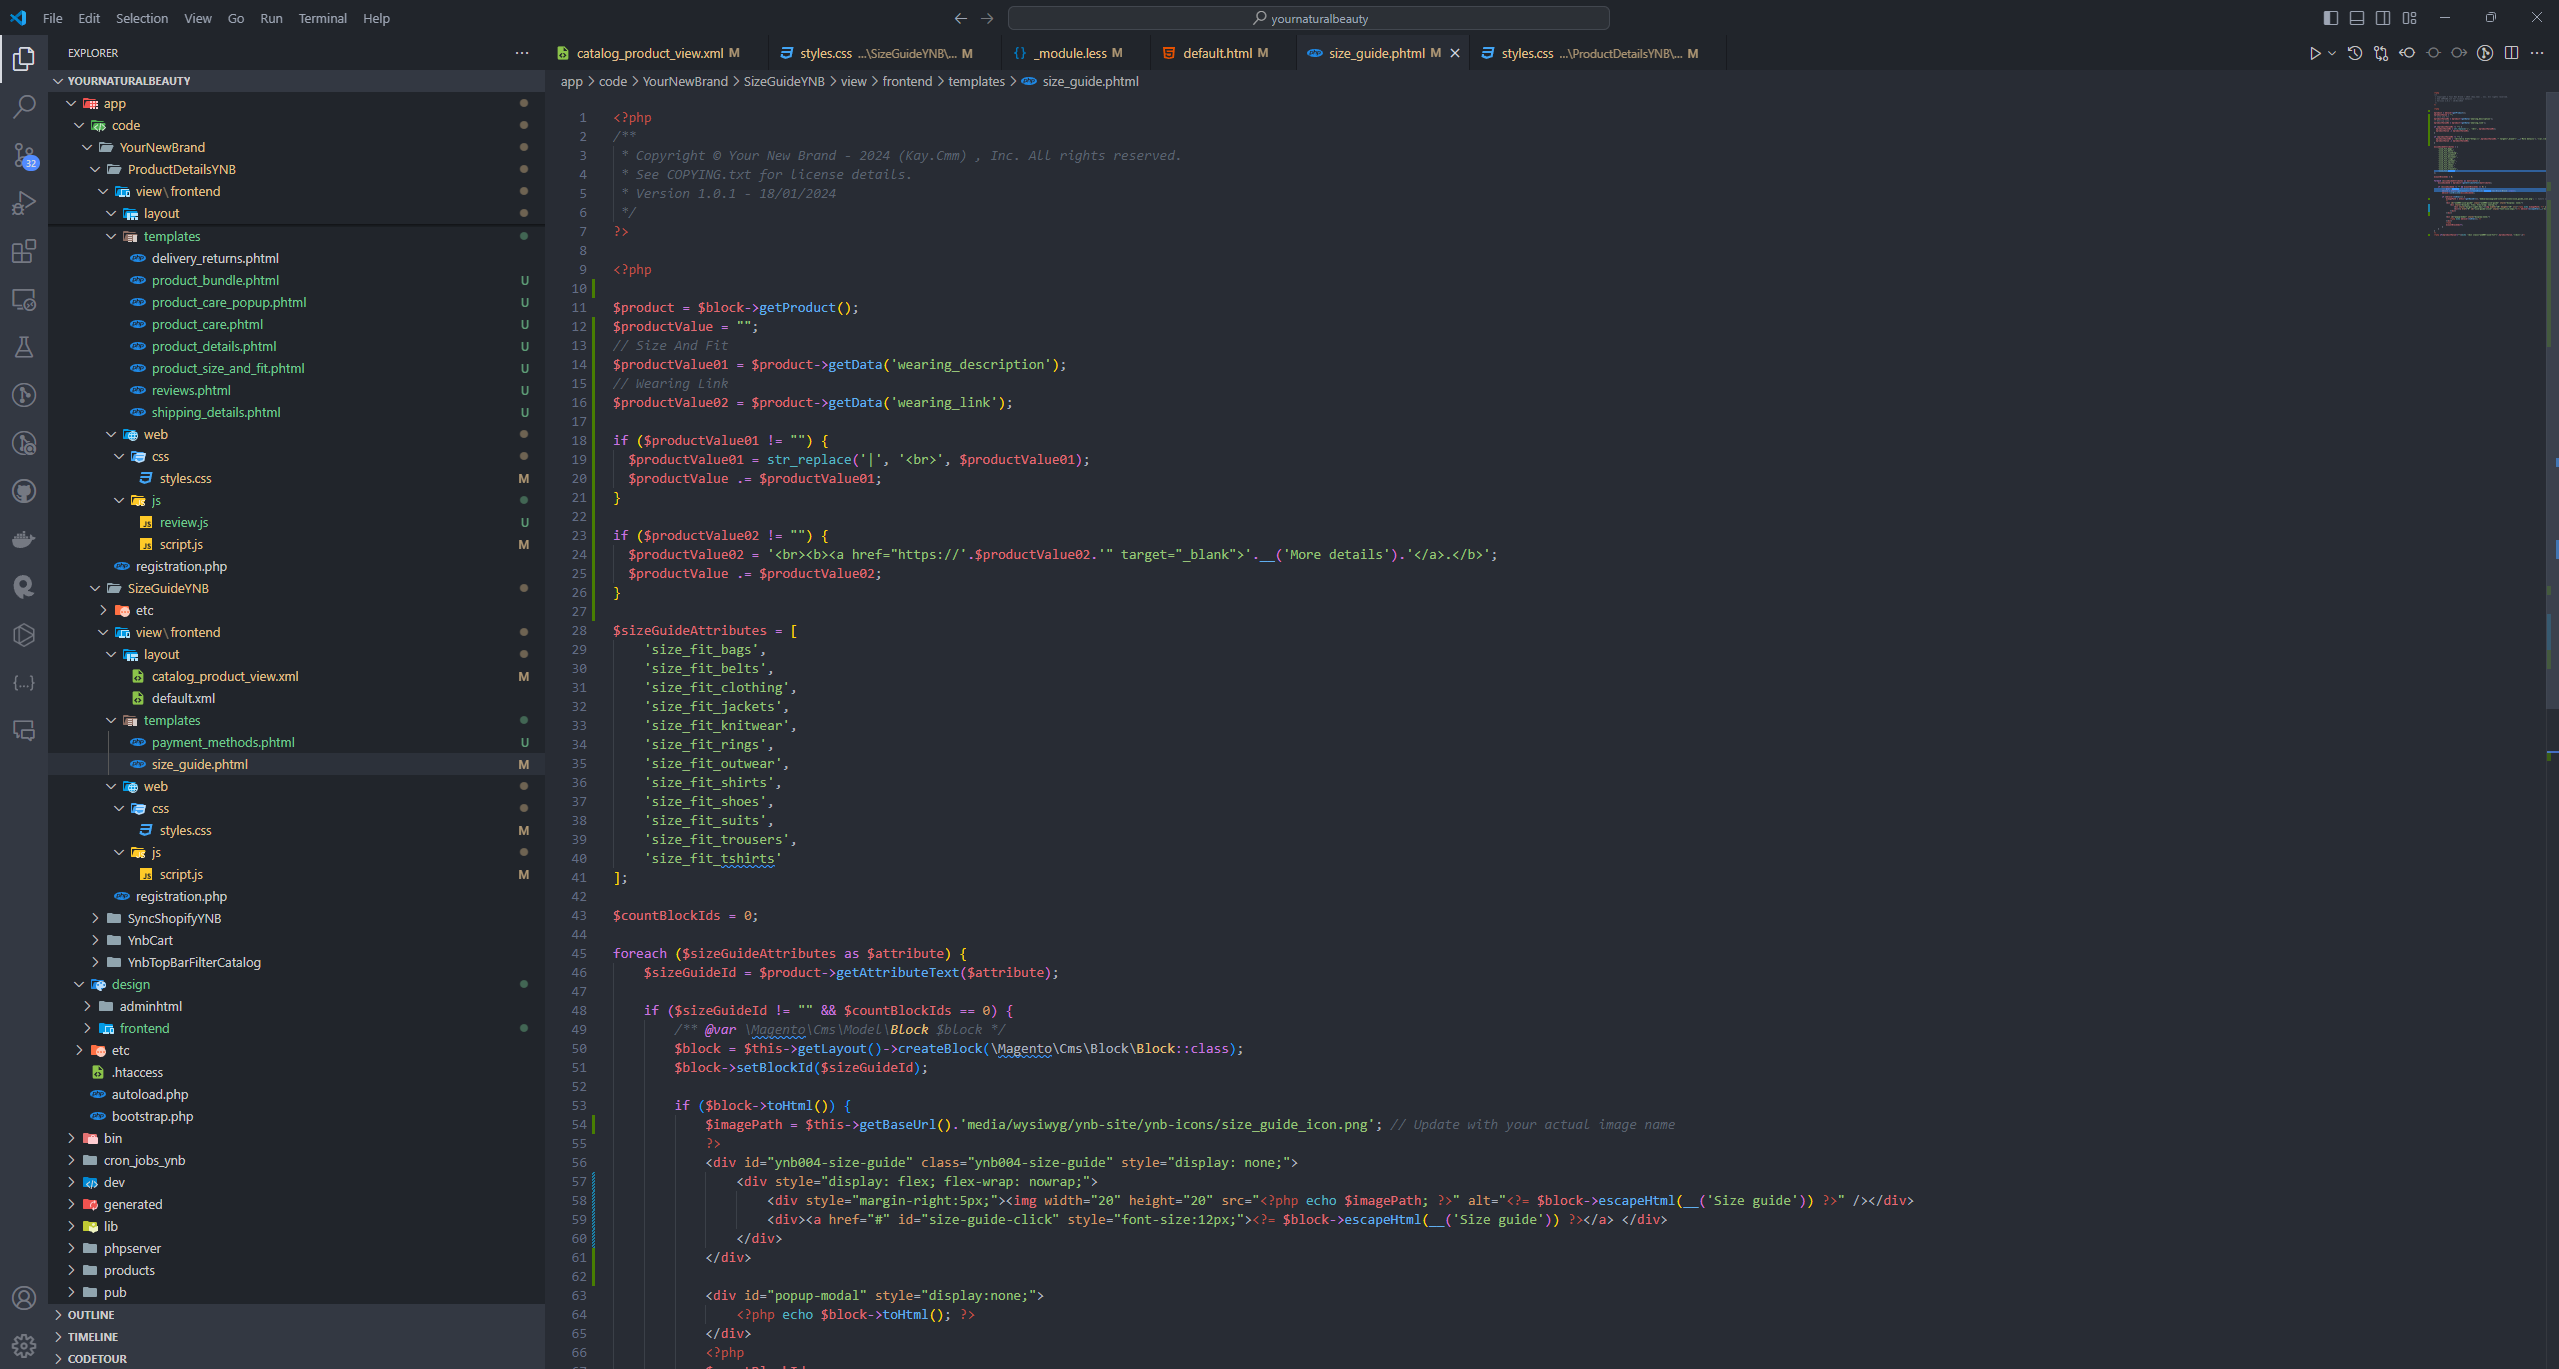Expand the SyncShopifyYNB folder

pyautogui.click(x=174, y=918)
